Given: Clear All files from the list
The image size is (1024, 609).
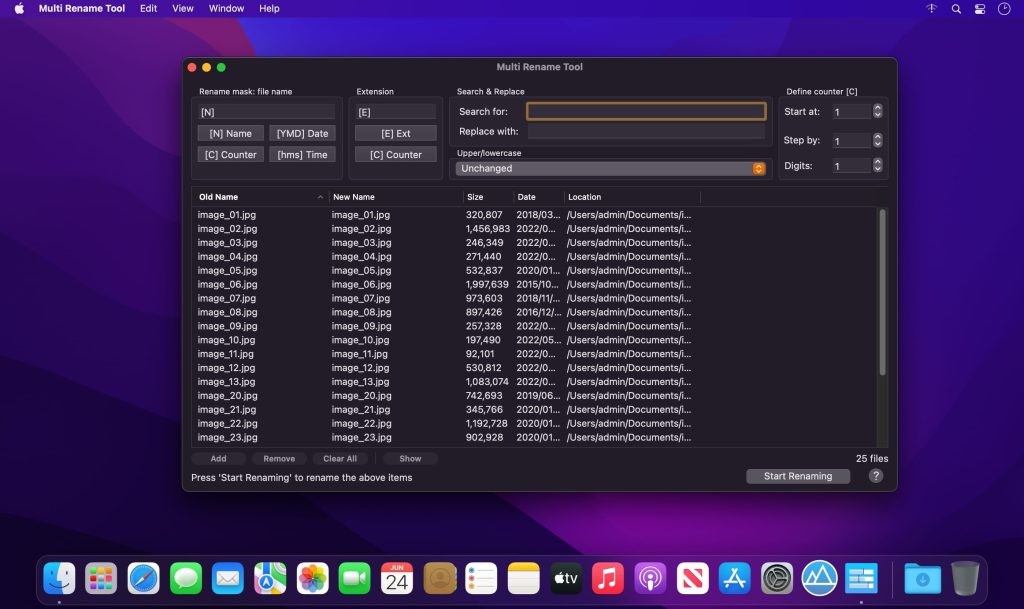Looking at the screenshot, I should 340,458.
